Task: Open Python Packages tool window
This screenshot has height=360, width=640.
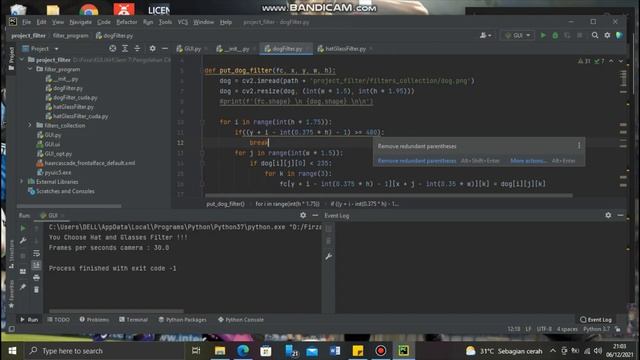Action: coord(182,320)
